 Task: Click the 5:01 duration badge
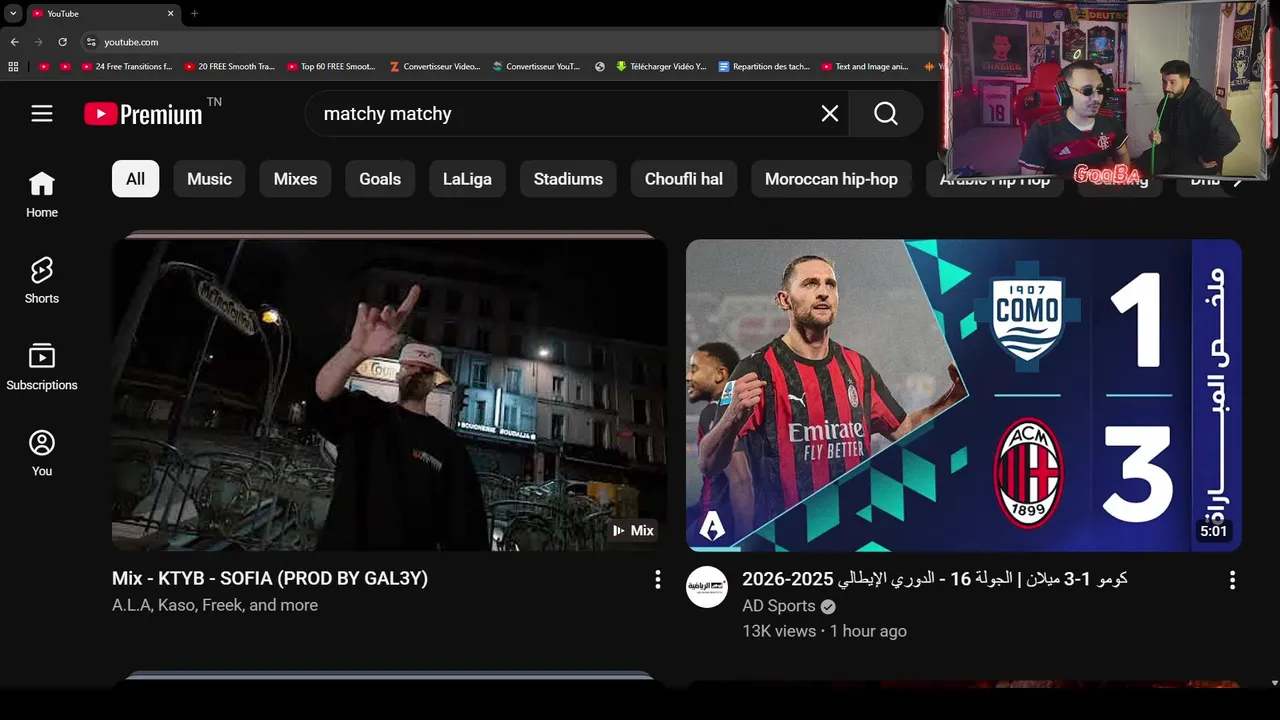1213,531
